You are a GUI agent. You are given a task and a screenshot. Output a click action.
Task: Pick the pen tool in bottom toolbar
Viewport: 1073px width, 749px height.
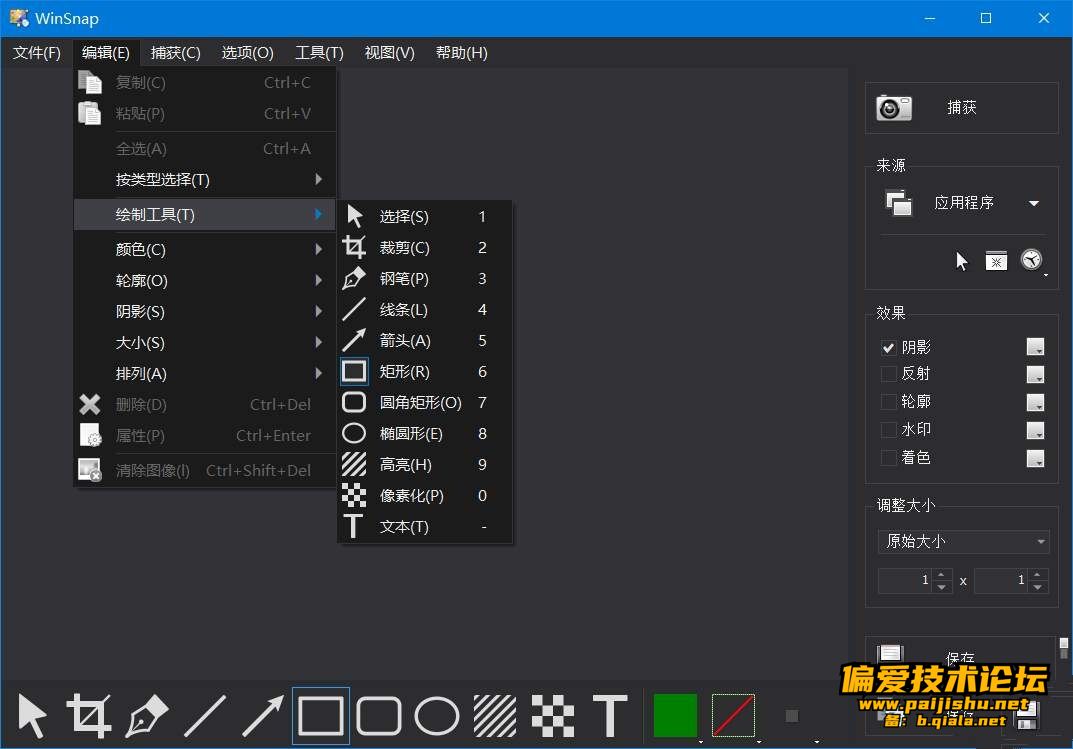tap(146, 715)
